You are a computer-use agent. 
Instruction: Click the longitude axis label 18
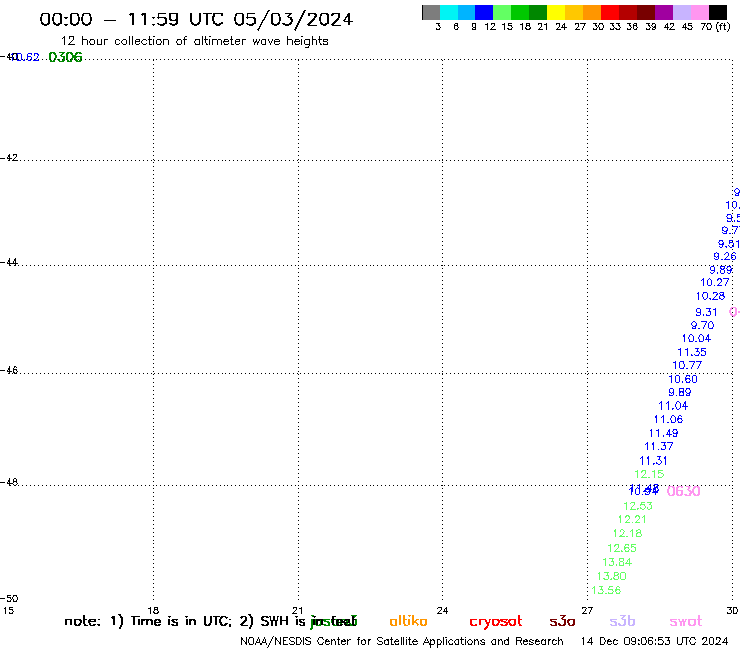[x=153, y=611]
